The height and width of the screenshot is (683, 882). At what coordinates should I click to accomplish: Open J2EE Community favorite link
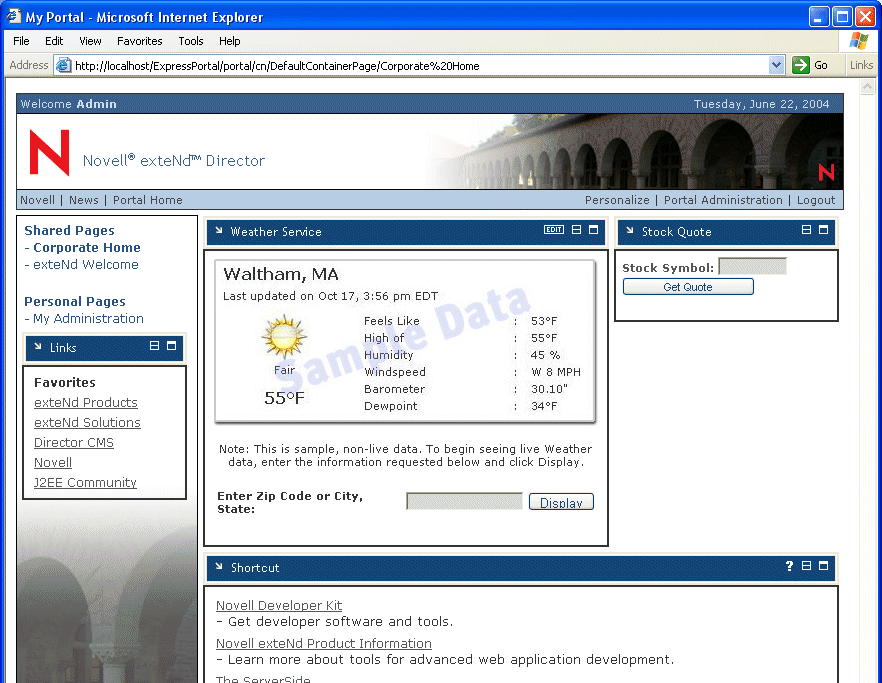tap(85, 483)
